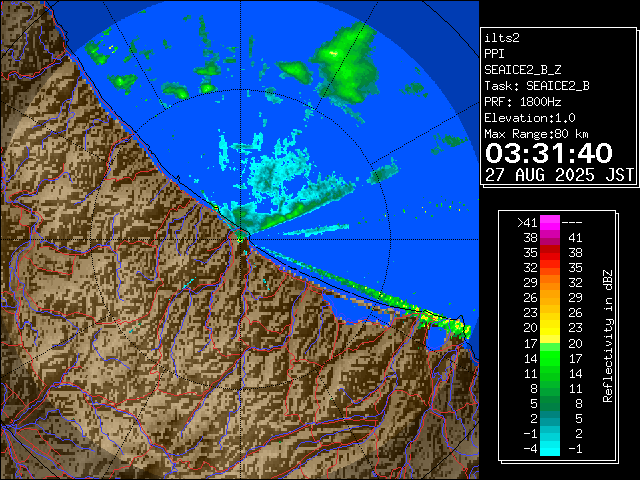Click the 'Elevation:1.0' label
Screen dimensions: 640x480
(x=527, y=117)
